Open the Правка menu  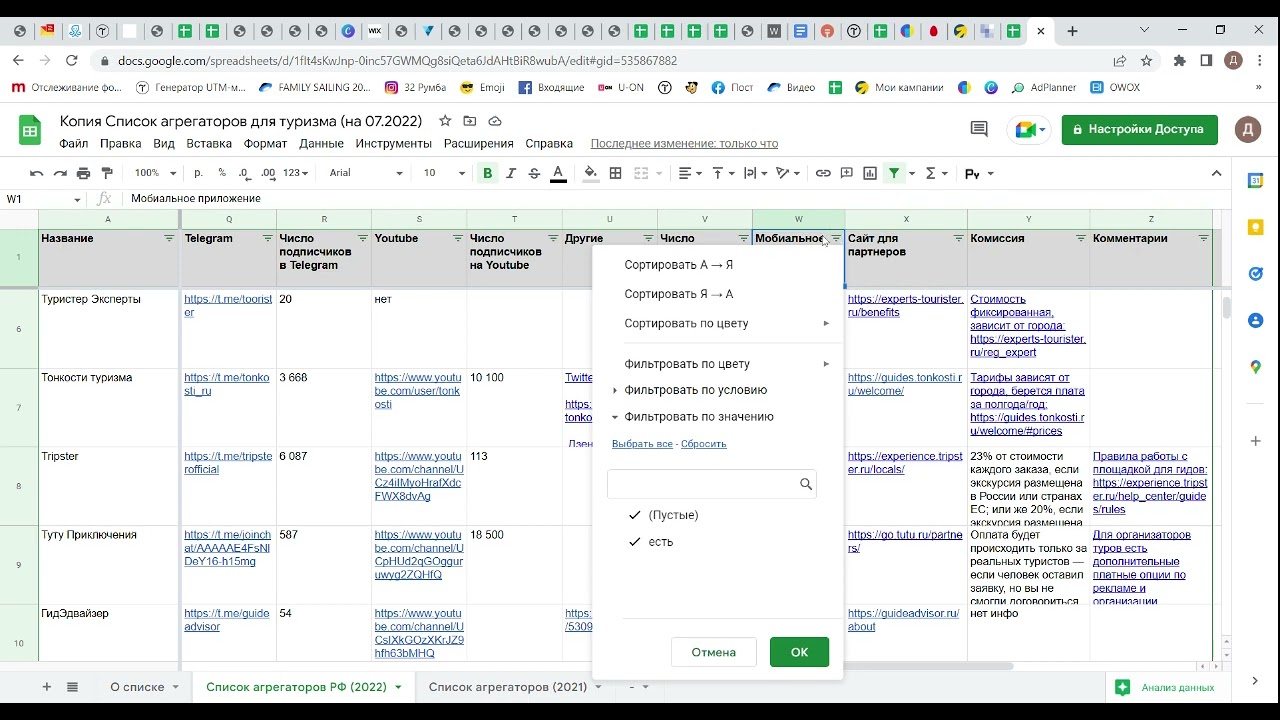coord(120,143)
